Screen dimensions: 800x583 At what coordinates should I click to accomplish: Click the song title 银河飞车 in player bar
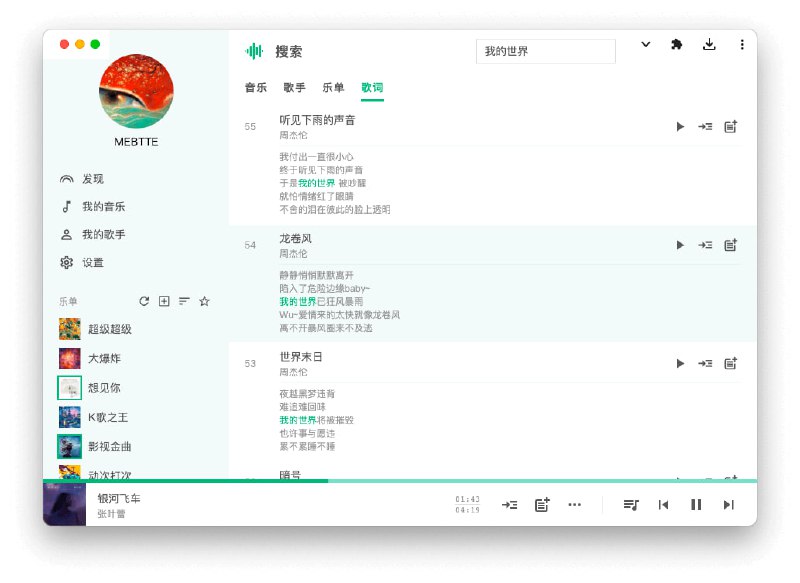point(119,498)
